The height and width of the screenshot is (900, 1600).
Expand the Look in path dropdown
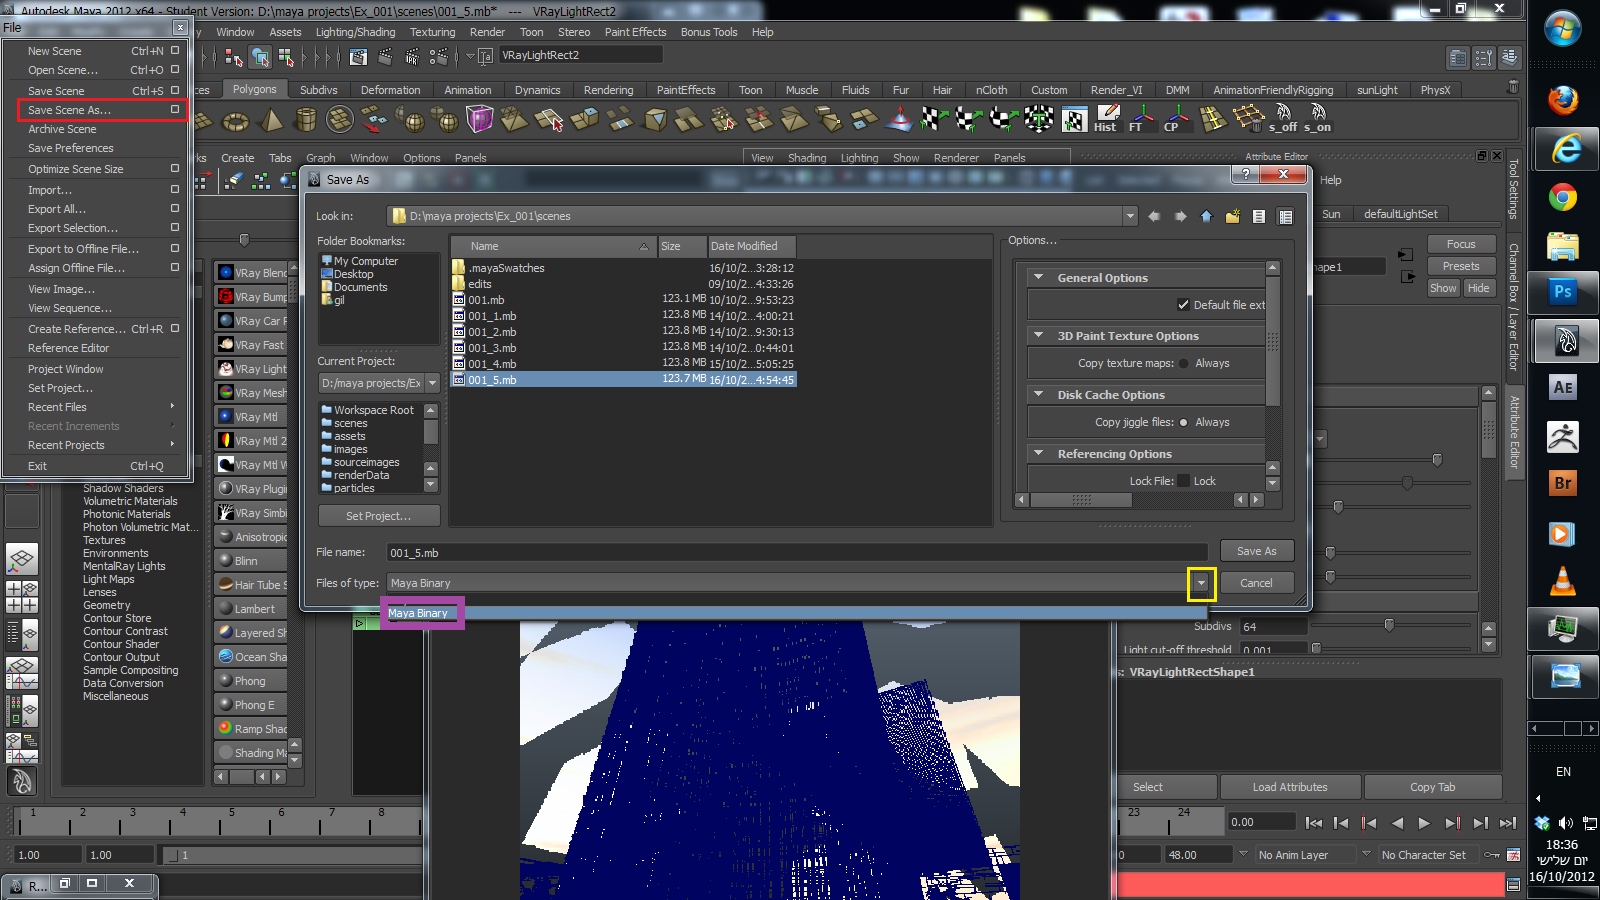(x=1129, y=217)
